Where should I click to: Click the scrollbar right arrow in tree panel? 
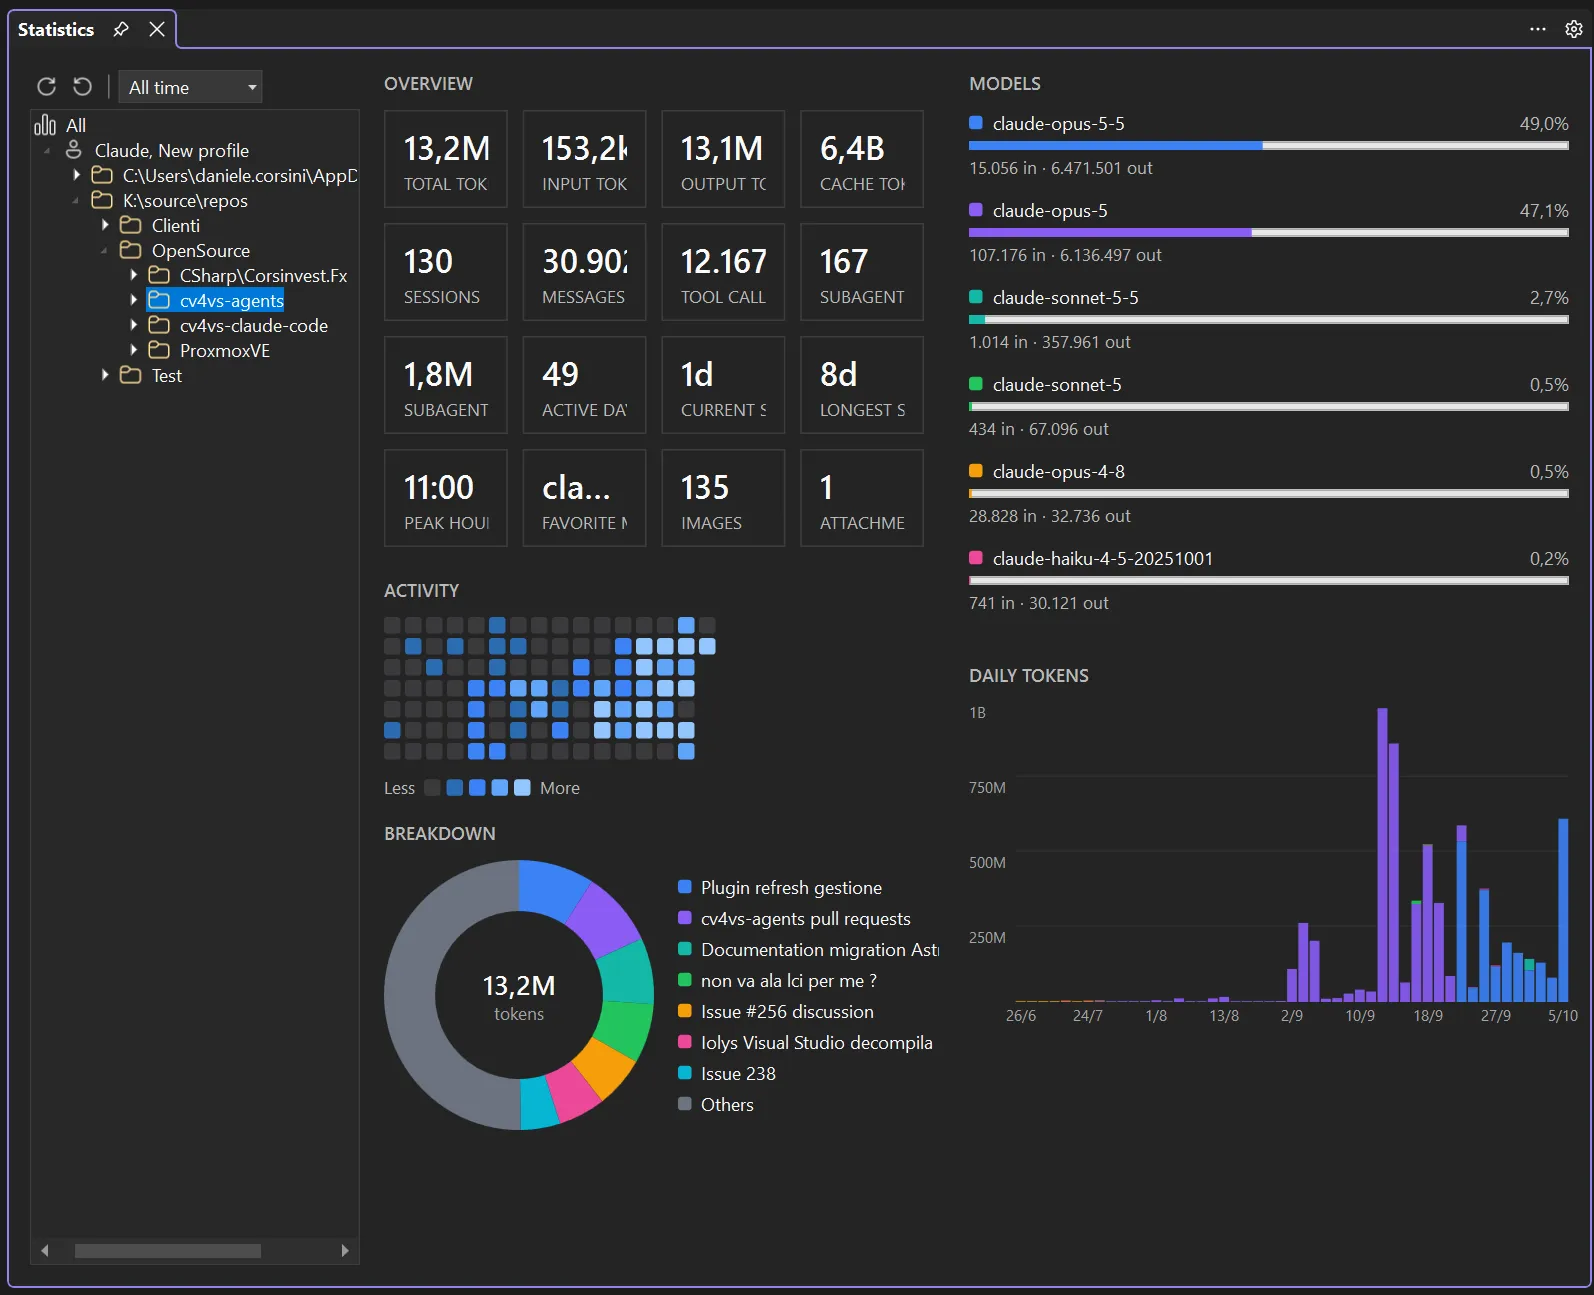click(345, 1251)
